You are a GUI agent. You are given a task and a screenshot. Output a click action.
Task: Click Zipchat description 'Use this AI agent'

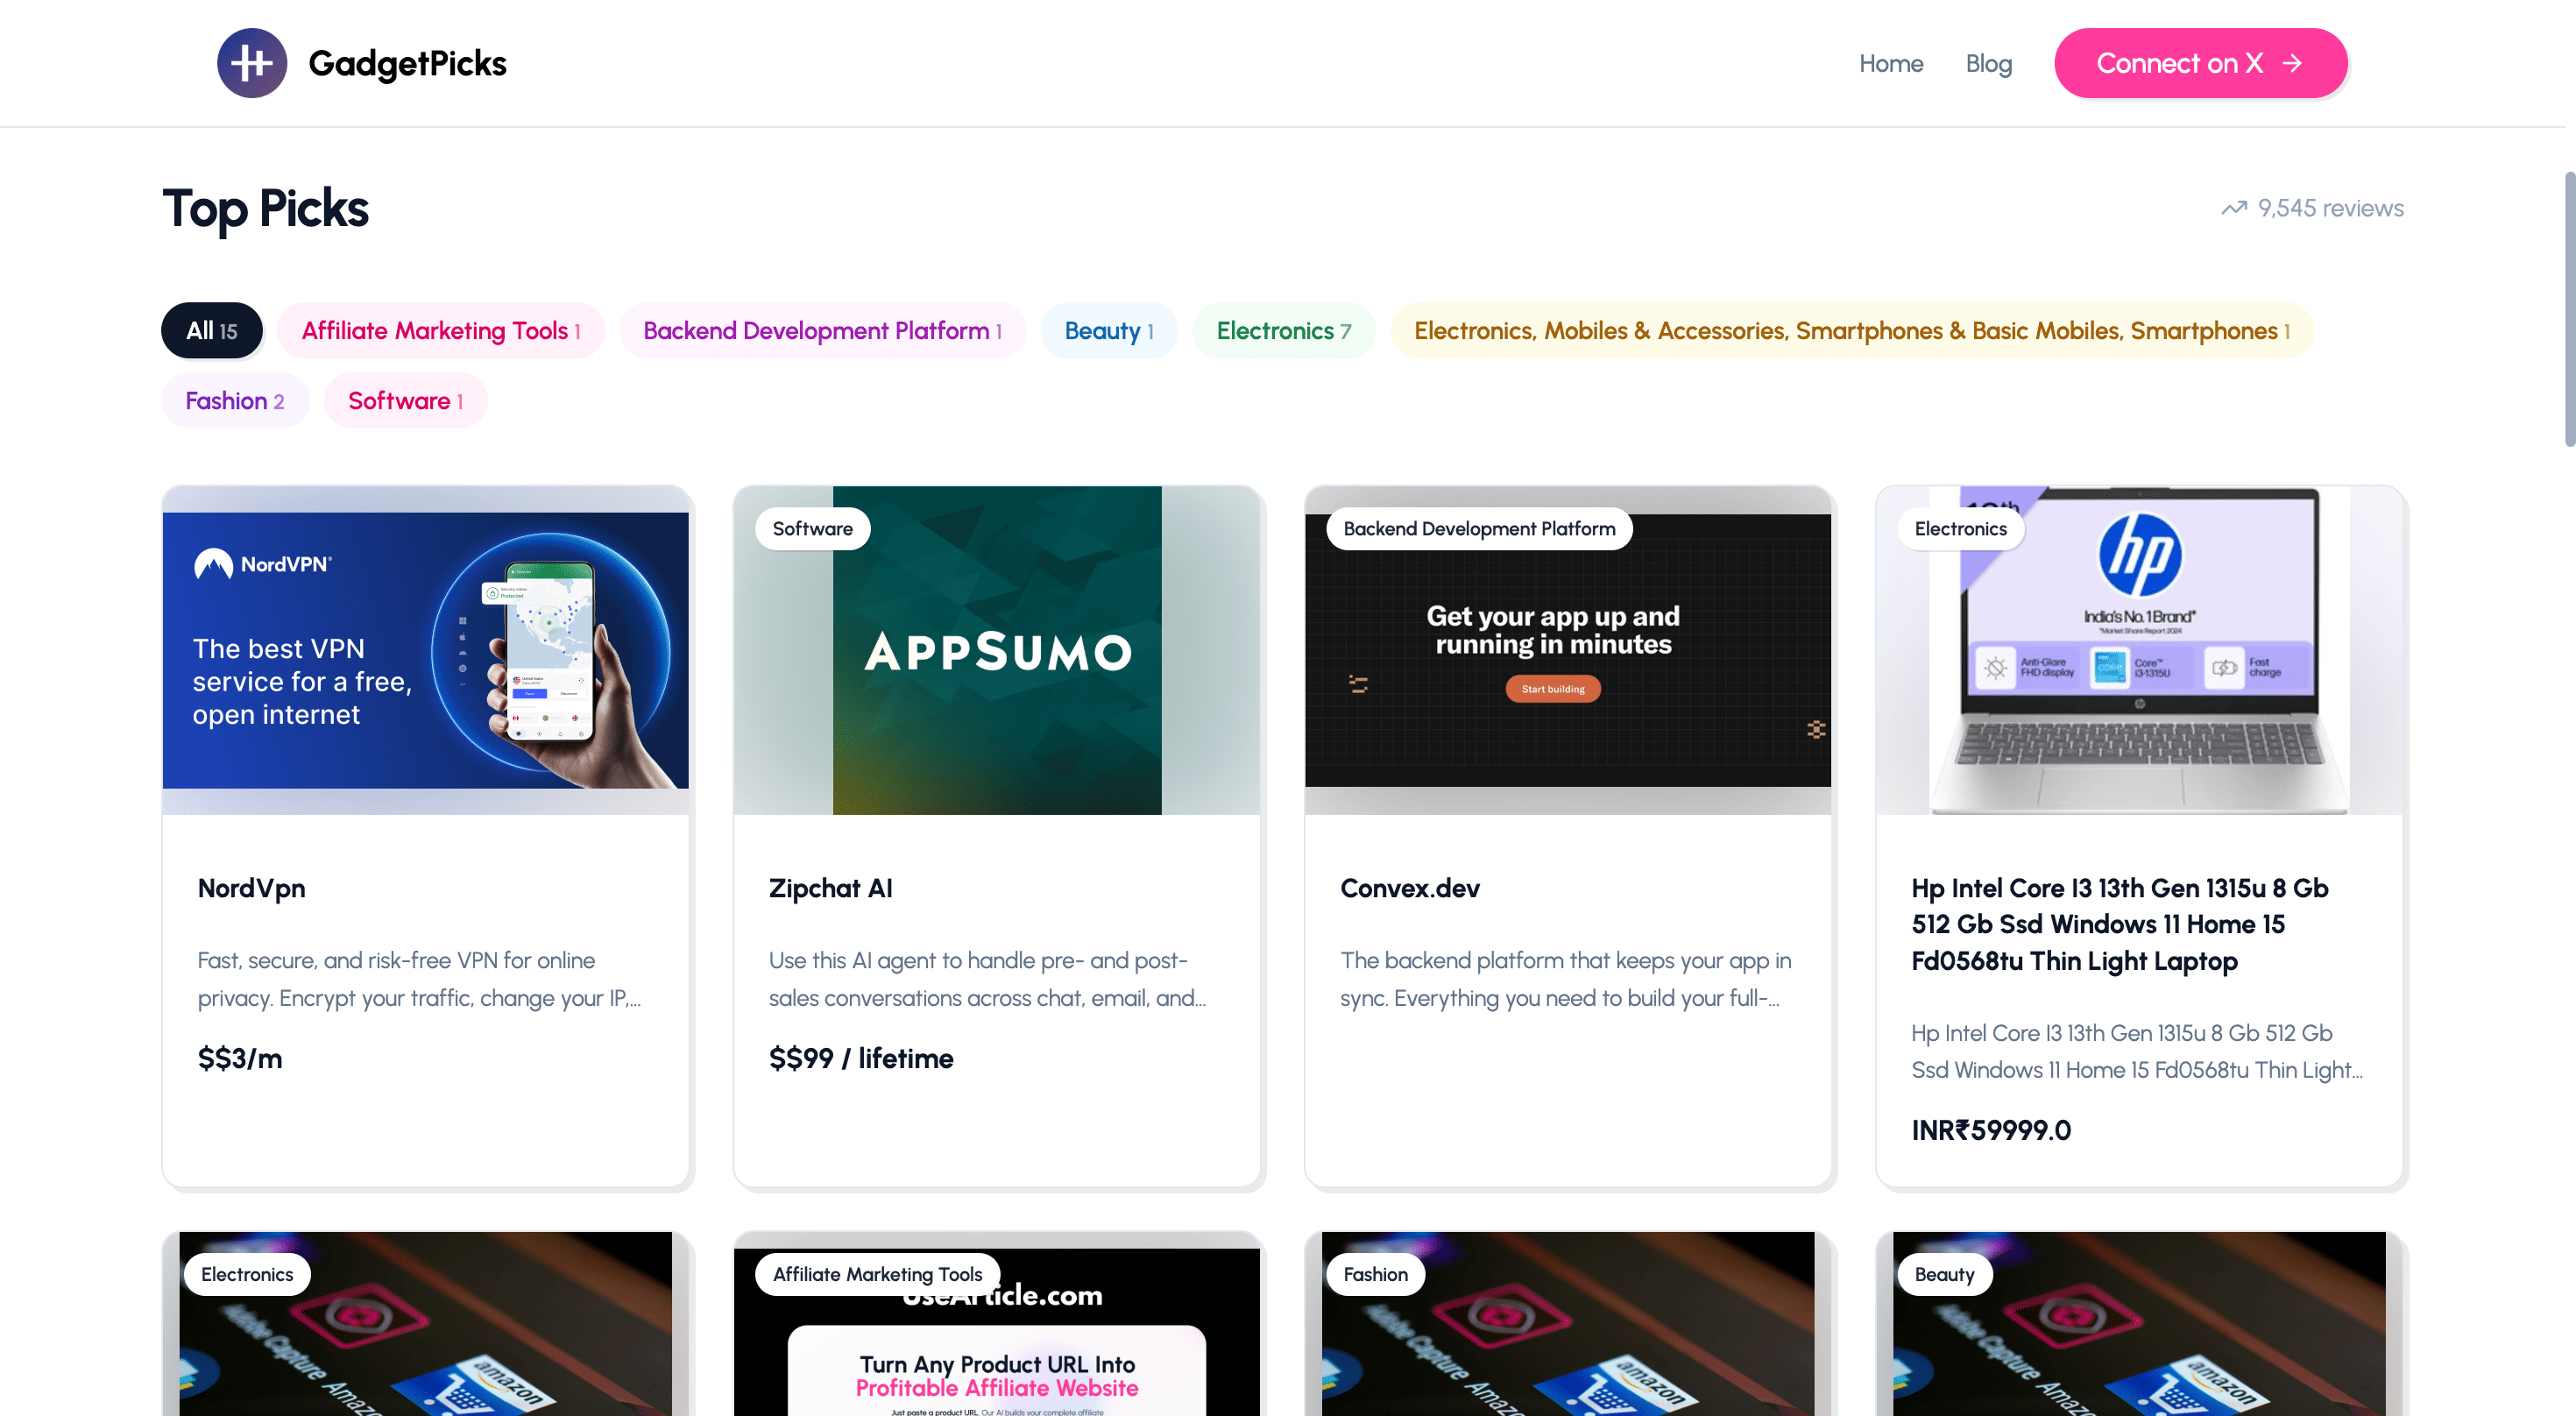[987, 979]
